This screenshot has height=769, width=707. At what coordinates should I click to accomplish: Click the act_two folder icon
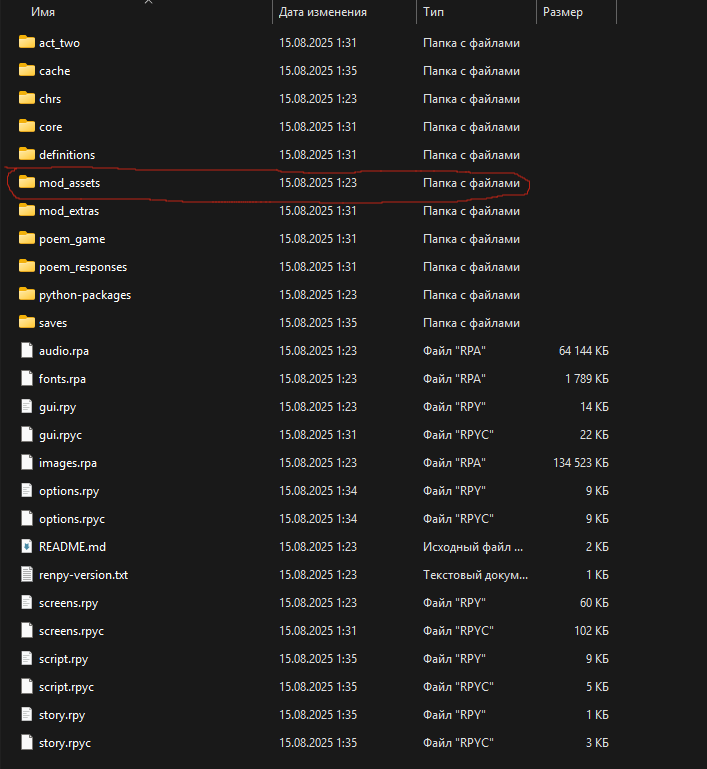(27, 42)
